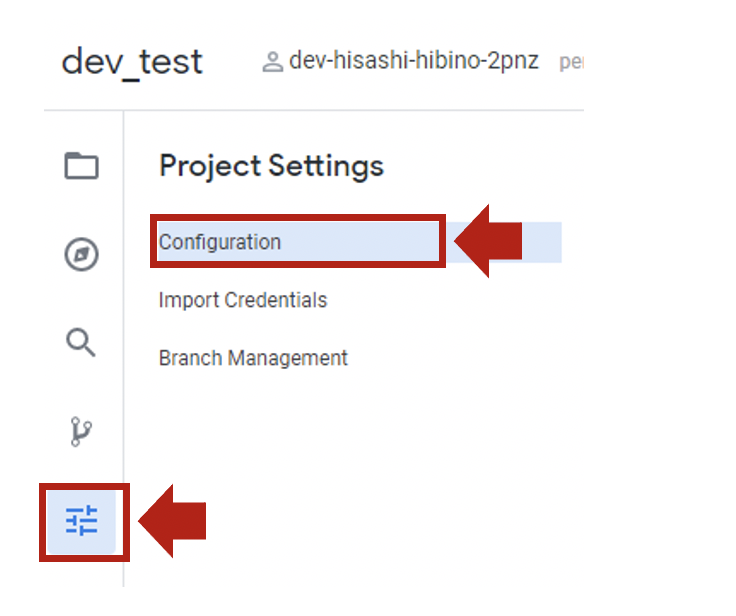Click the blue highlight right of Configuration's arrow

[543, 242]
